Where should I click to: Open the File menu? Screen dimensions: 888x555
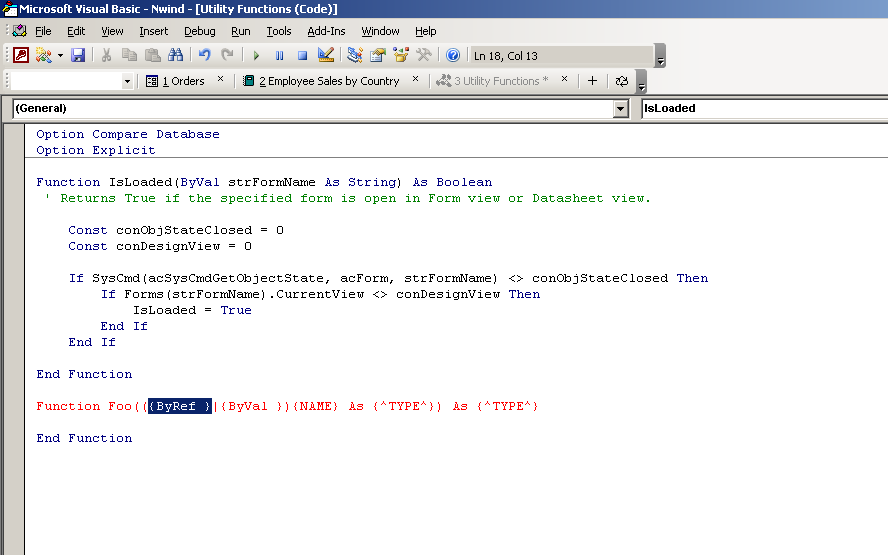43,31
